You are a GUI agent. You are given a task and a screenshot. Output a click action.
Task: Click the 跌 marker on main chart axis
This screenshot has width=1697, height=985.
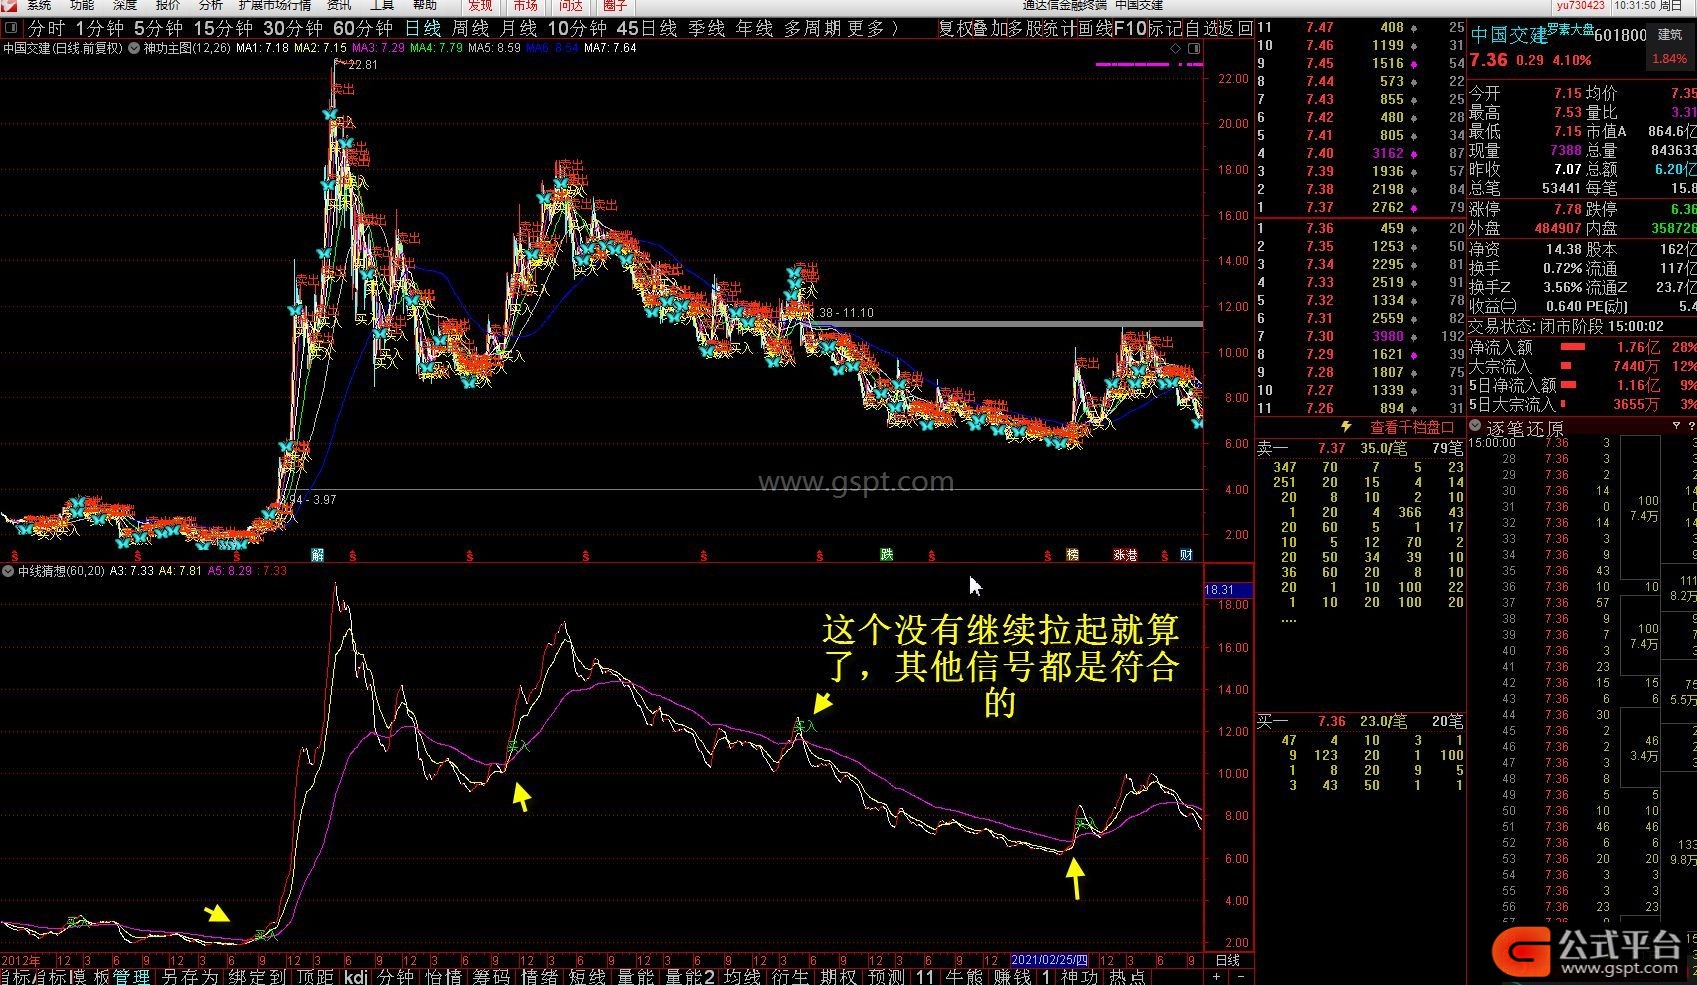(x=886, y=555)
